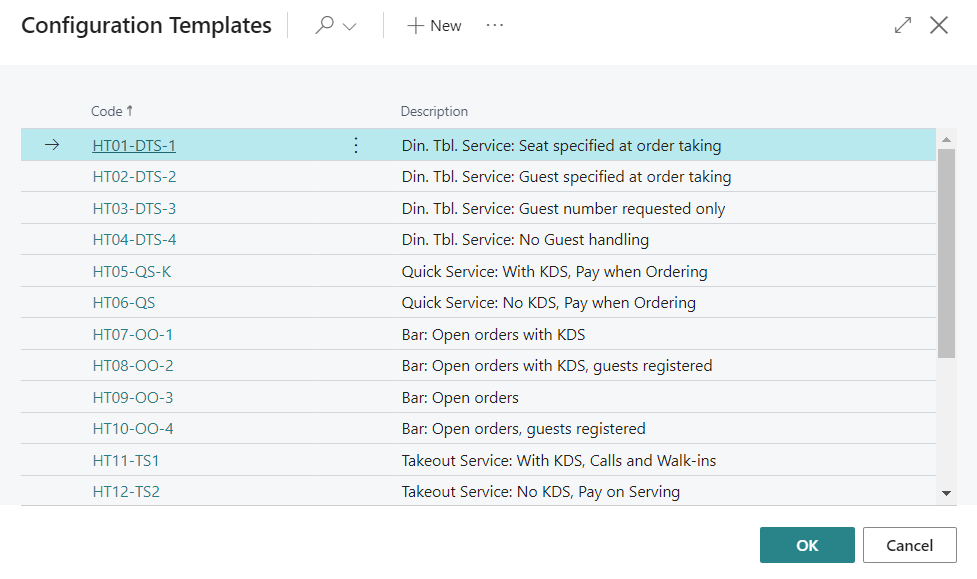Open row actions for HT01-DTS-1
This screenshot has height=579, width=977.
coord(356,146)
